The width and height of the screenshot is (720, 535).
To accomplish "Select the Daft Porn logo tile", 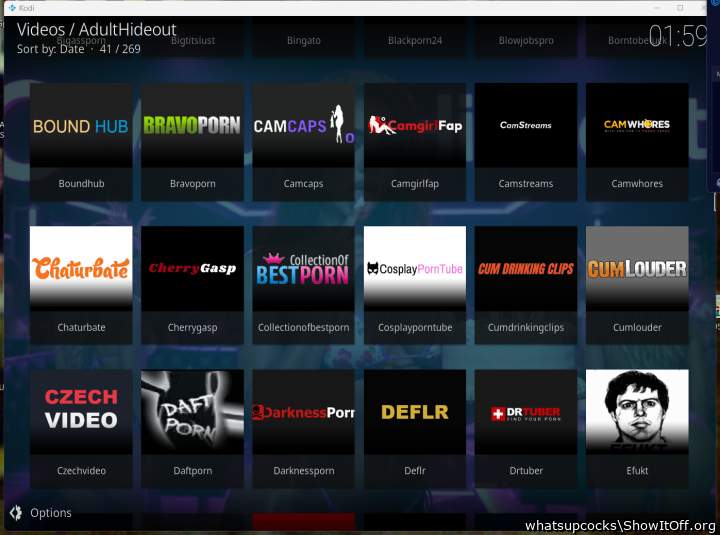I will tap(192, 412).
